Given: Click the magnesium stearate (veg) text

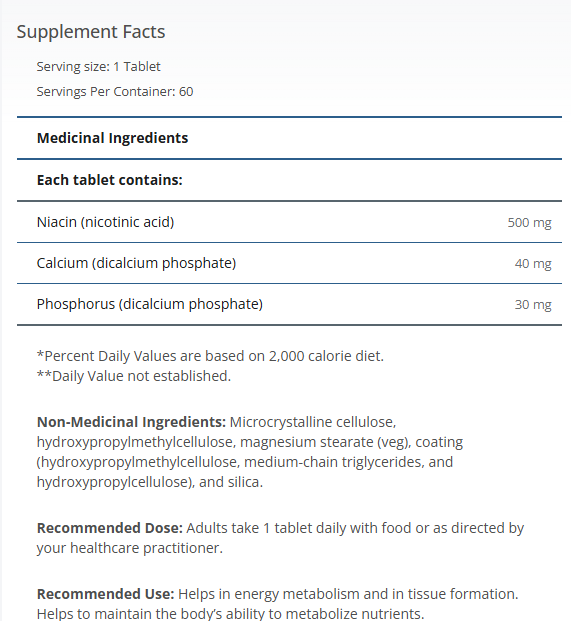Looking at the screenshot, I should (325, 442).
